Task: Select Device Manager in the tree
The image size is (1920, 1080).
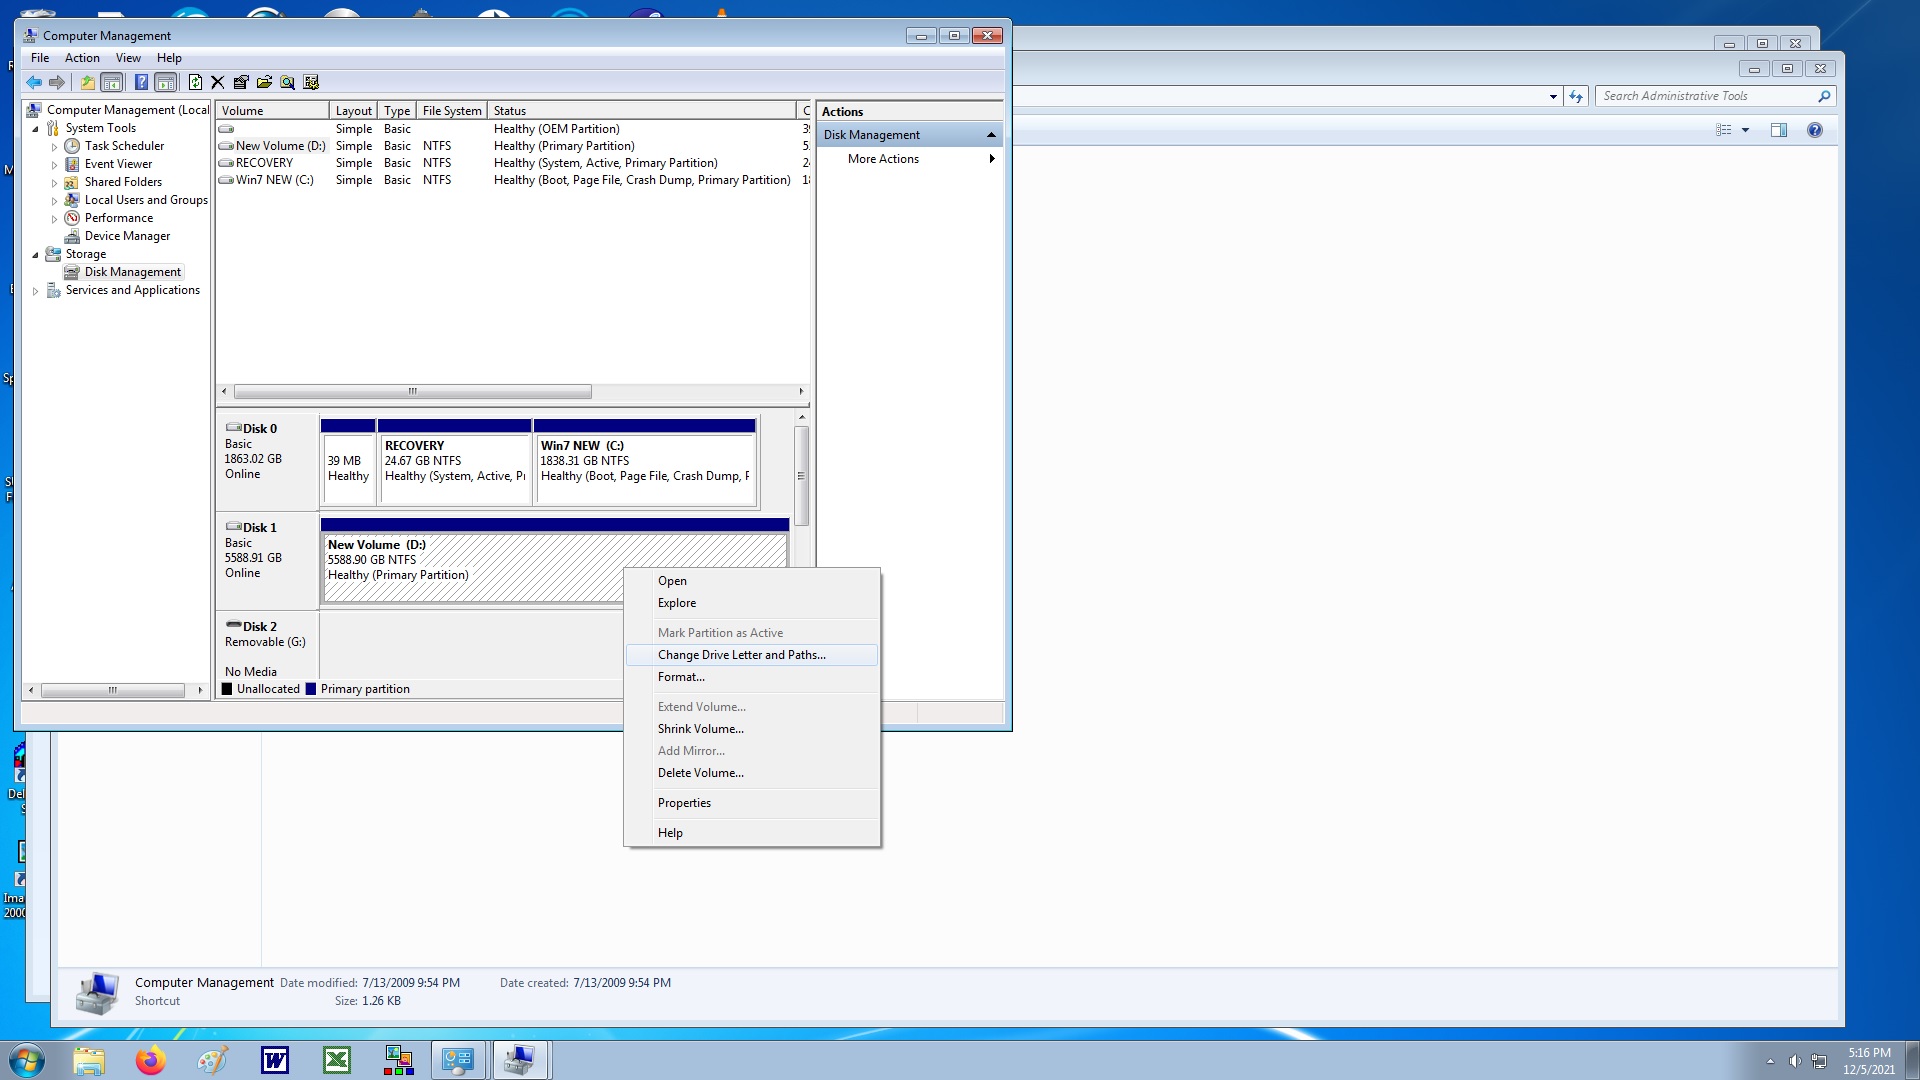Action: pyautogui.click(x=127, y=236)
